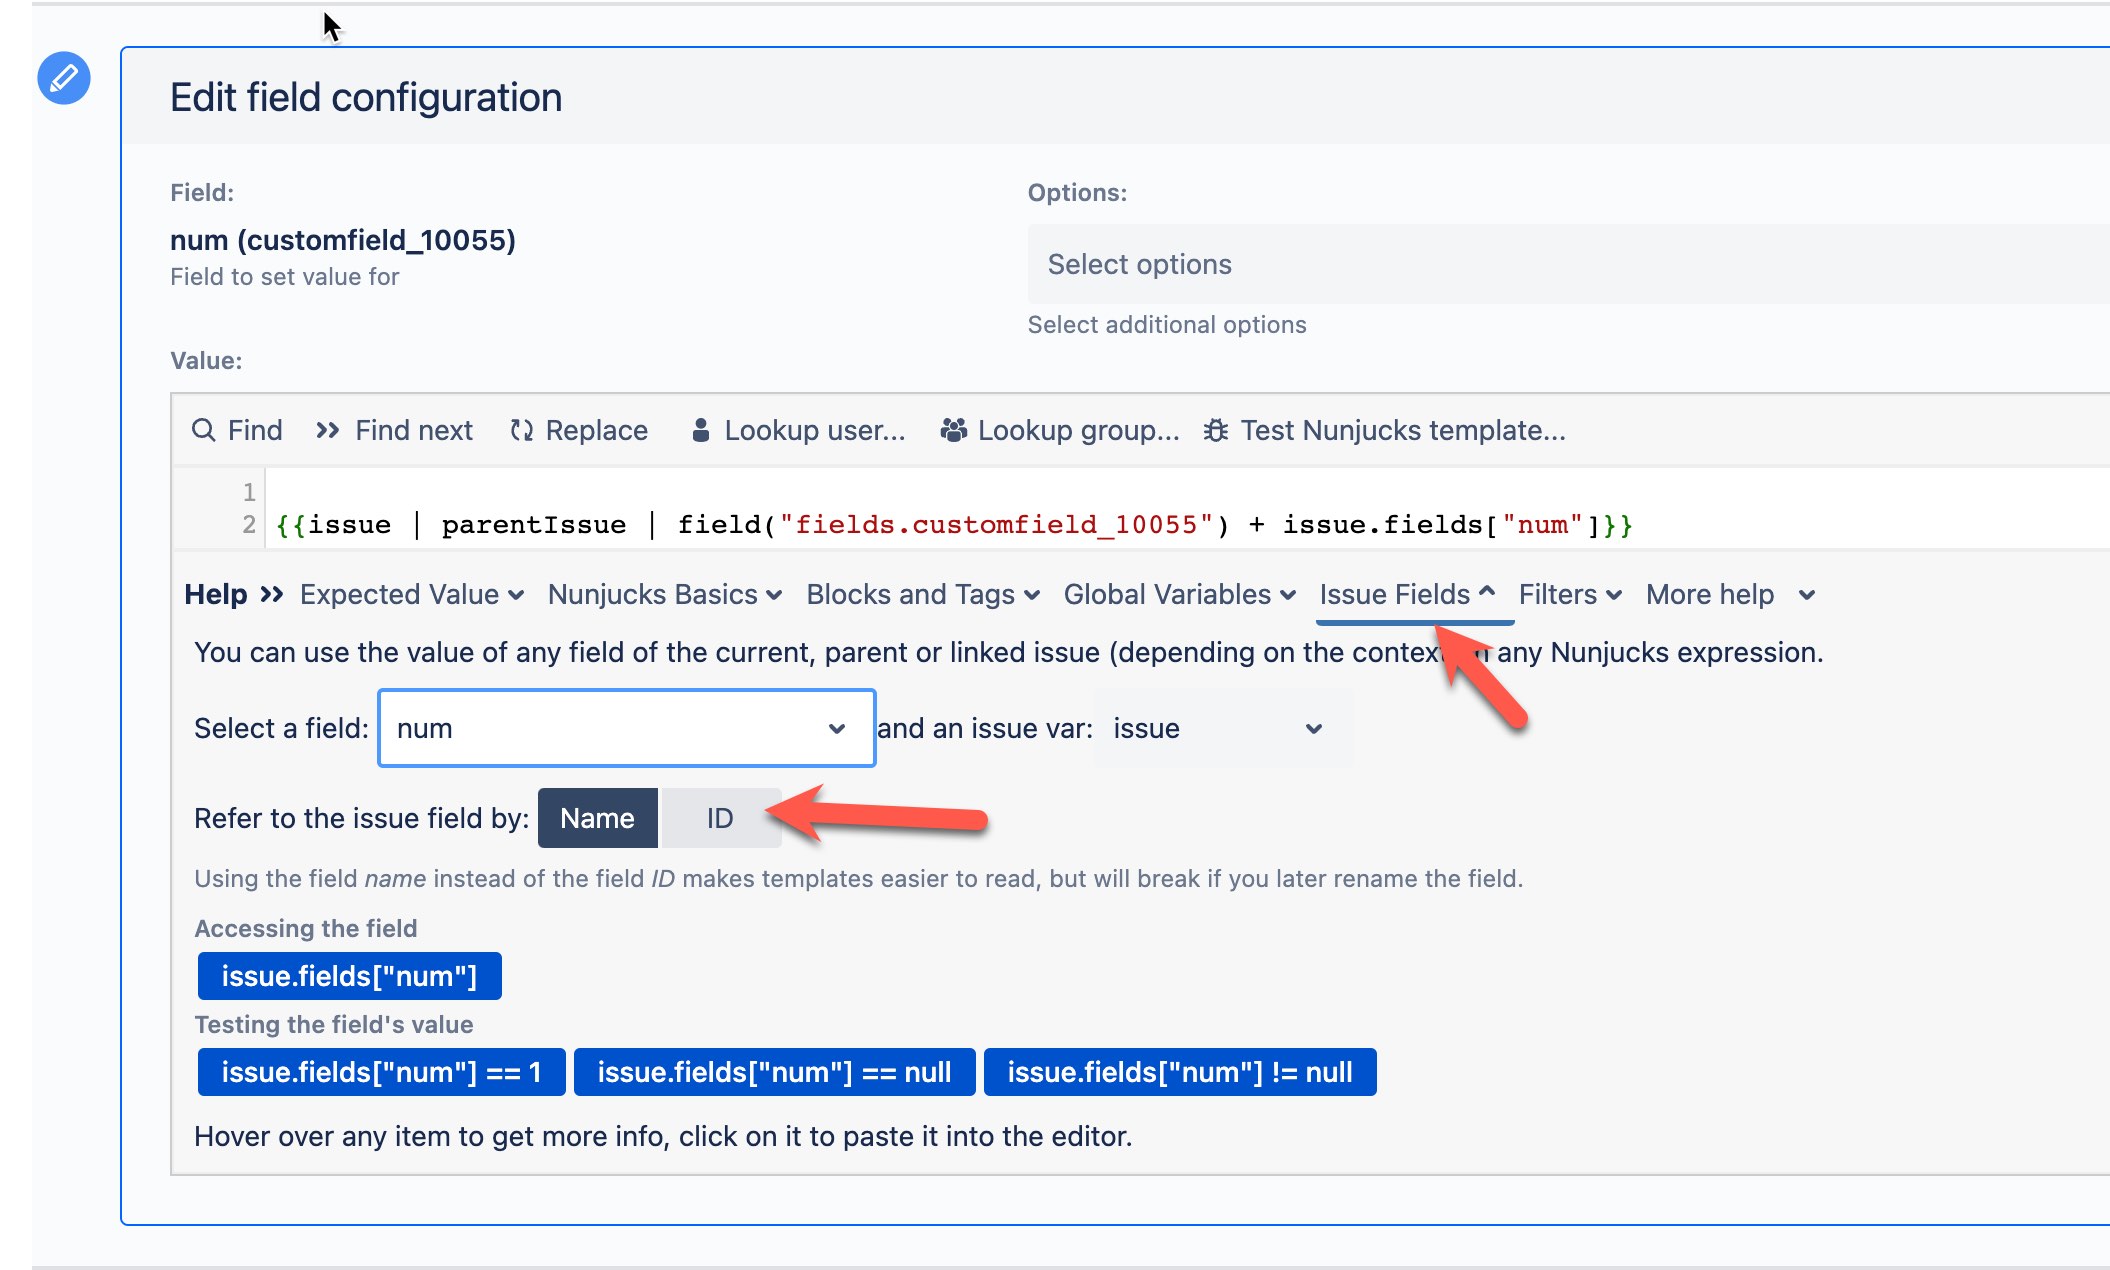Click the Test Nunjucks template bug icon

pyautogui.click(x=1215, y=430)
